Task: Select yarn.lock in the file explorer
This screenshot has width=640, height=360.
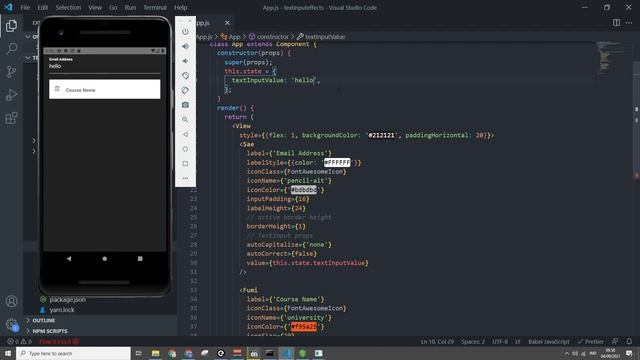Action: 62,310
